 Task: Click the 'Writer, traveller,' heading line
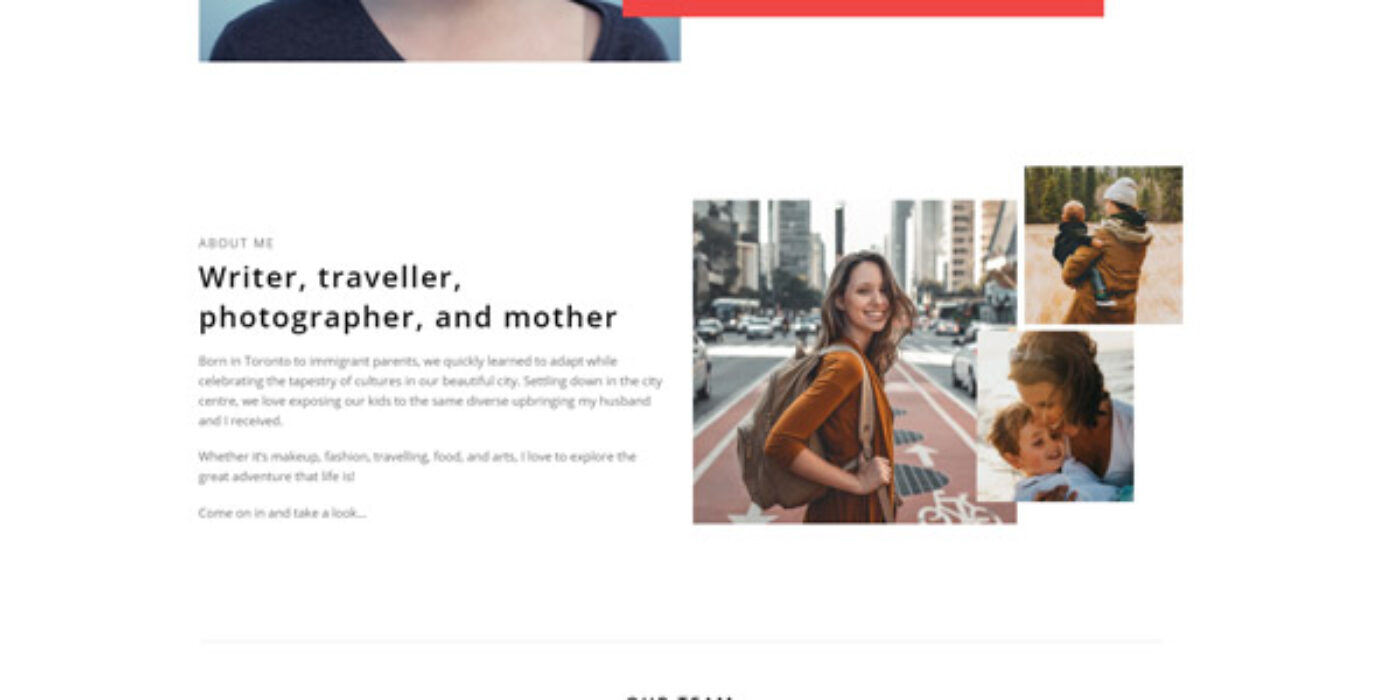[x=330, y=277]
